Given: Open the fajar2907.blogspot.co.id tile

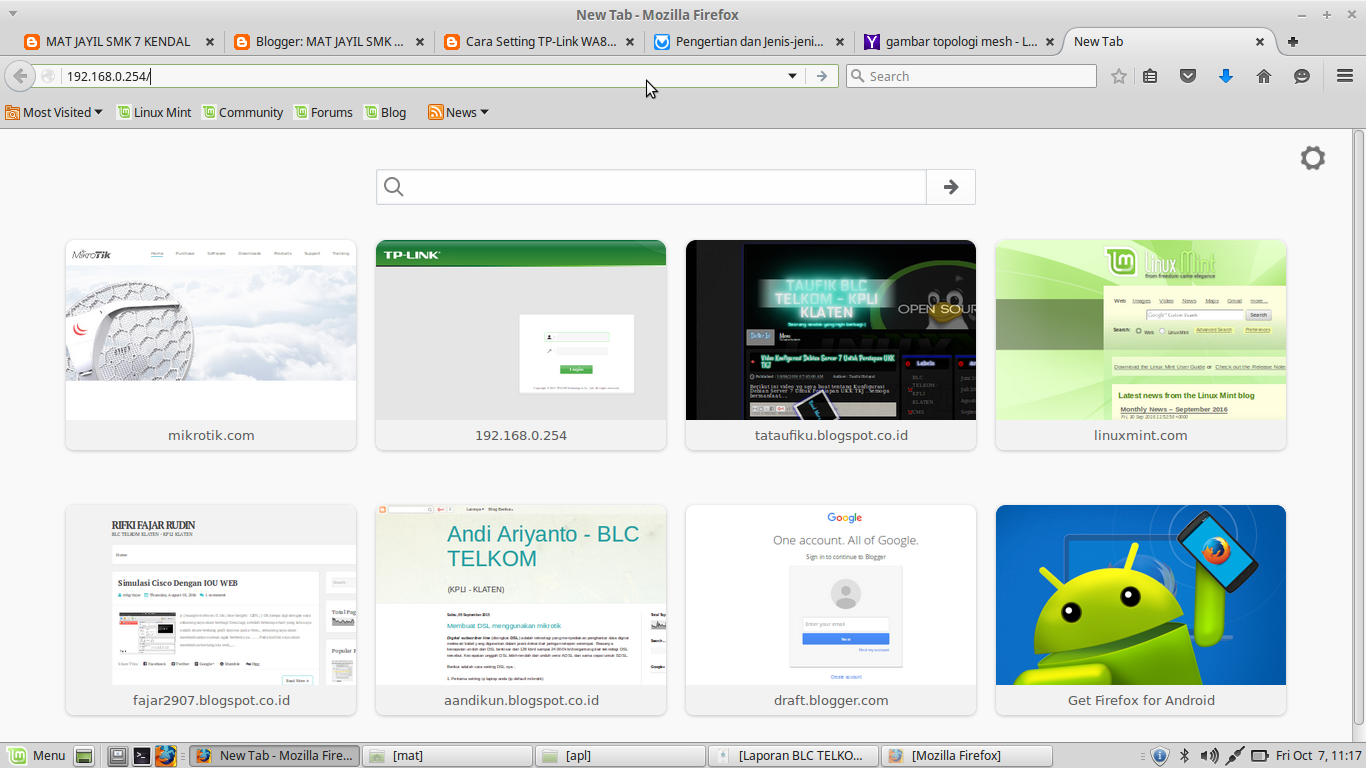Looking at the screenshot, I should [211, 610].
